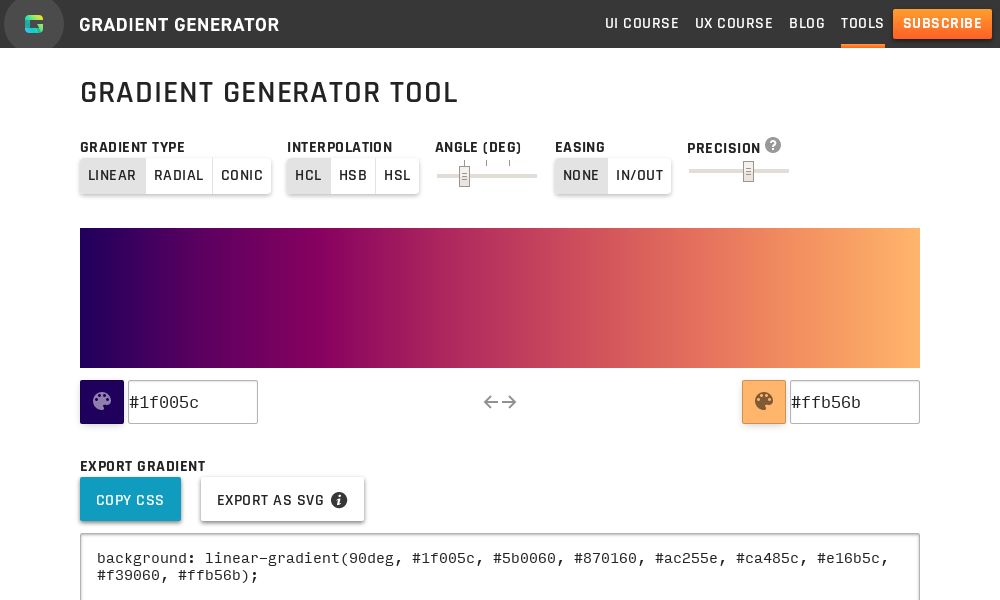Click the Subscribe button
The width and height of the screenshot is (1000, 600).
[x=942, y=23]
